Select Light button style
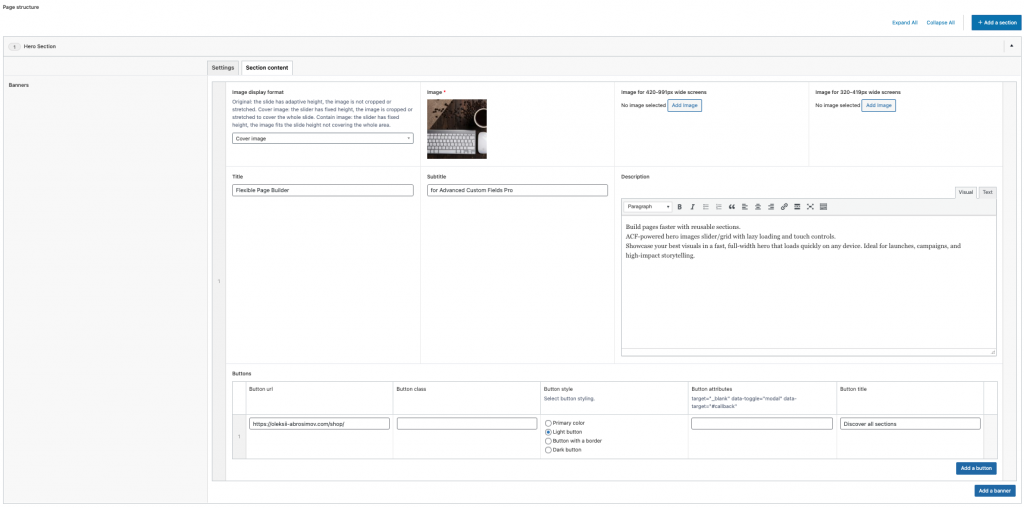This screenshot has height=508, width=1024. coord(548,432)
